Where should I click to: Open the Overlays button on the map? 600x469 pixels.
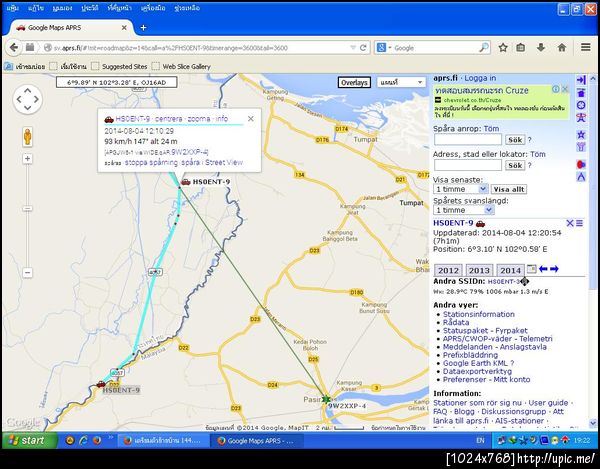tap(354, 82)
